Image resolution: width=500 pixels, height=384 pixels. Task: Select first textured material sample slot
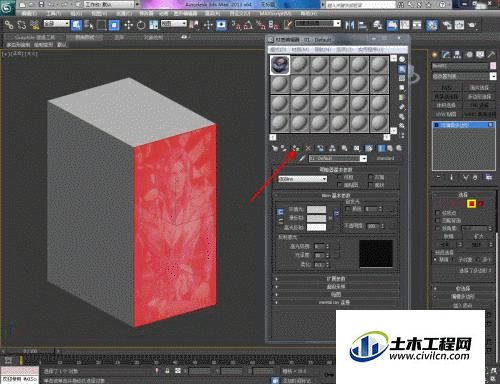click(280, 65)
